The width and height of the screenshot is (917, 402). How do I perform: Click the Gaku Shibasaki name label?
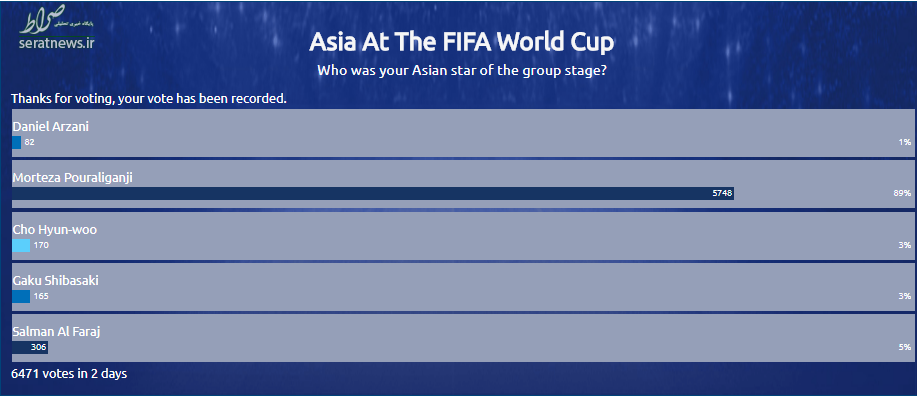pos(56,281)
